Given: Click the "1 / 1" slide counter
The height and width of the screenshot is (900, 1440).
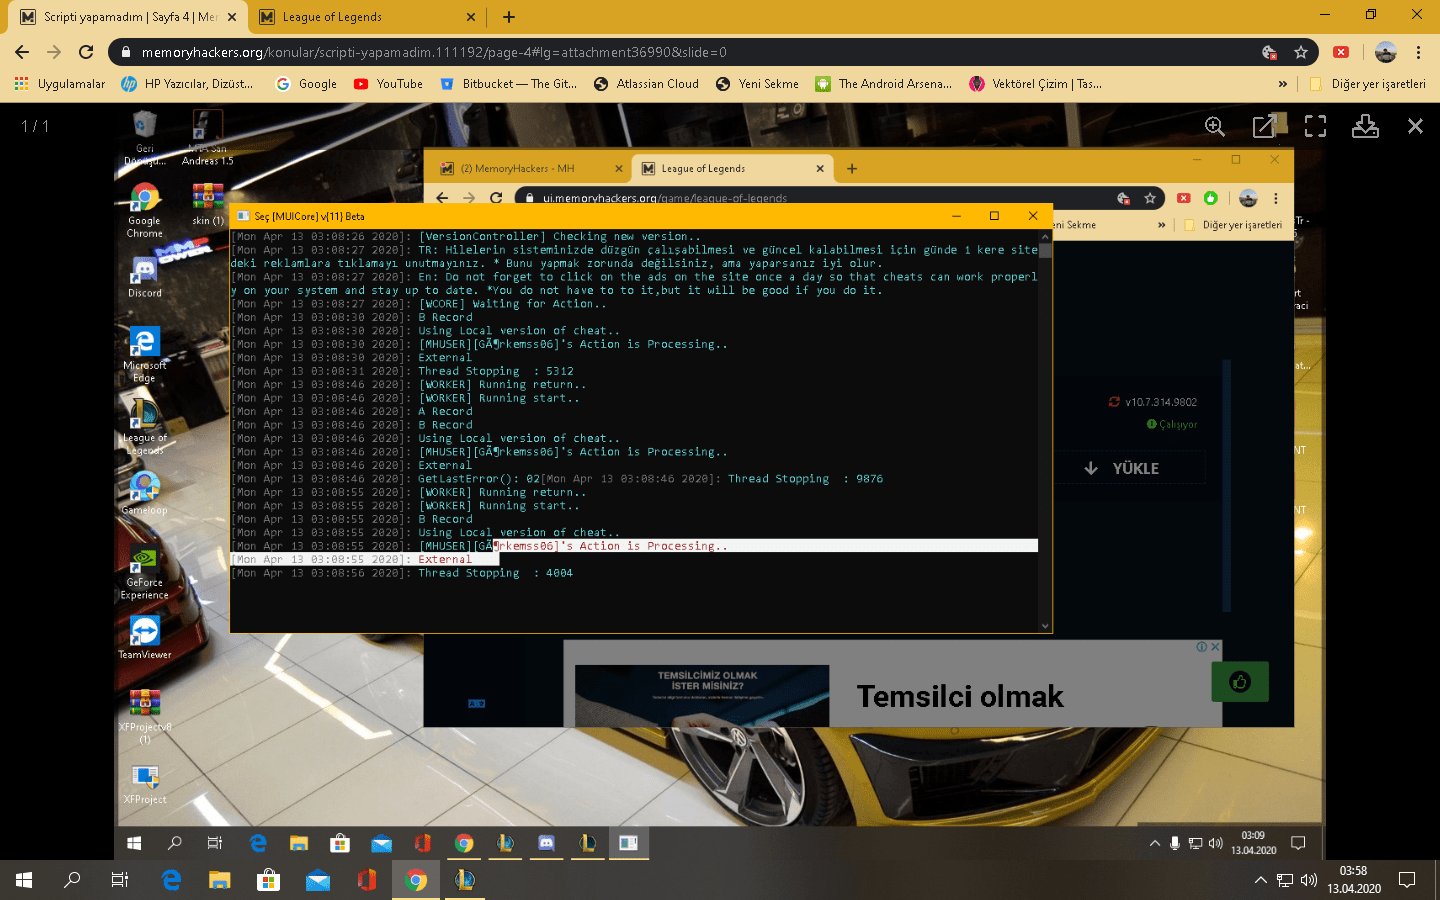Looking at the screenshot, I should (35, 126).
